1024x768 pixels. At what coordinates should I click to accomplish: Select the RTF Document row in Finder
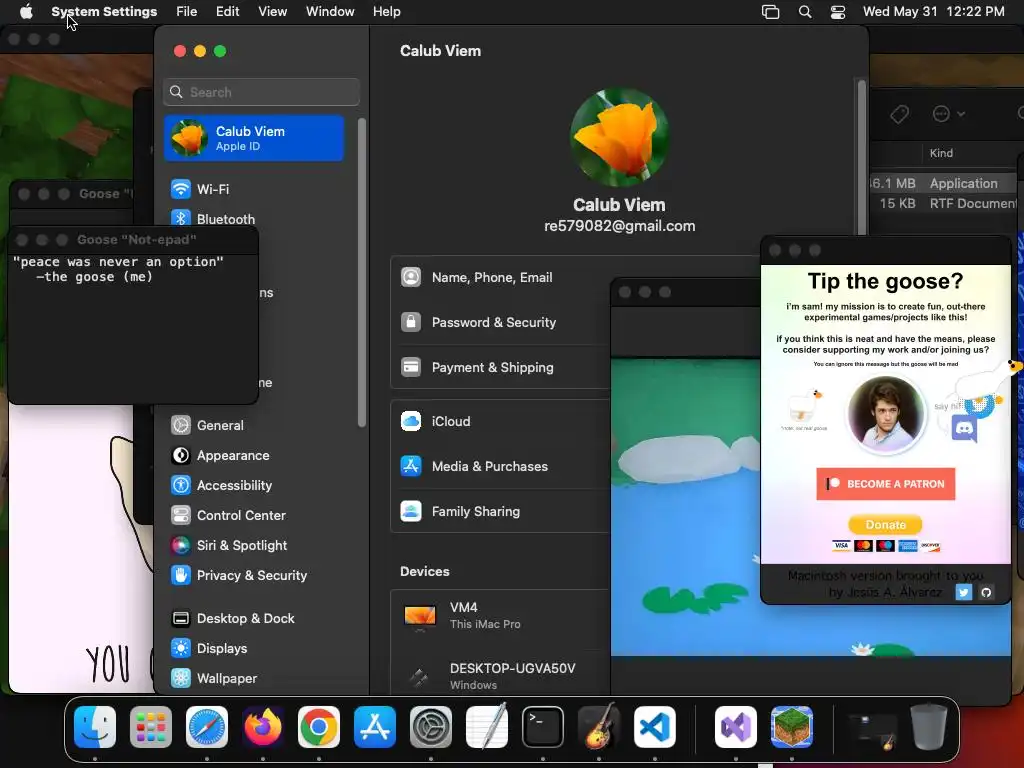pyautogui.click(x=944, y=204)
